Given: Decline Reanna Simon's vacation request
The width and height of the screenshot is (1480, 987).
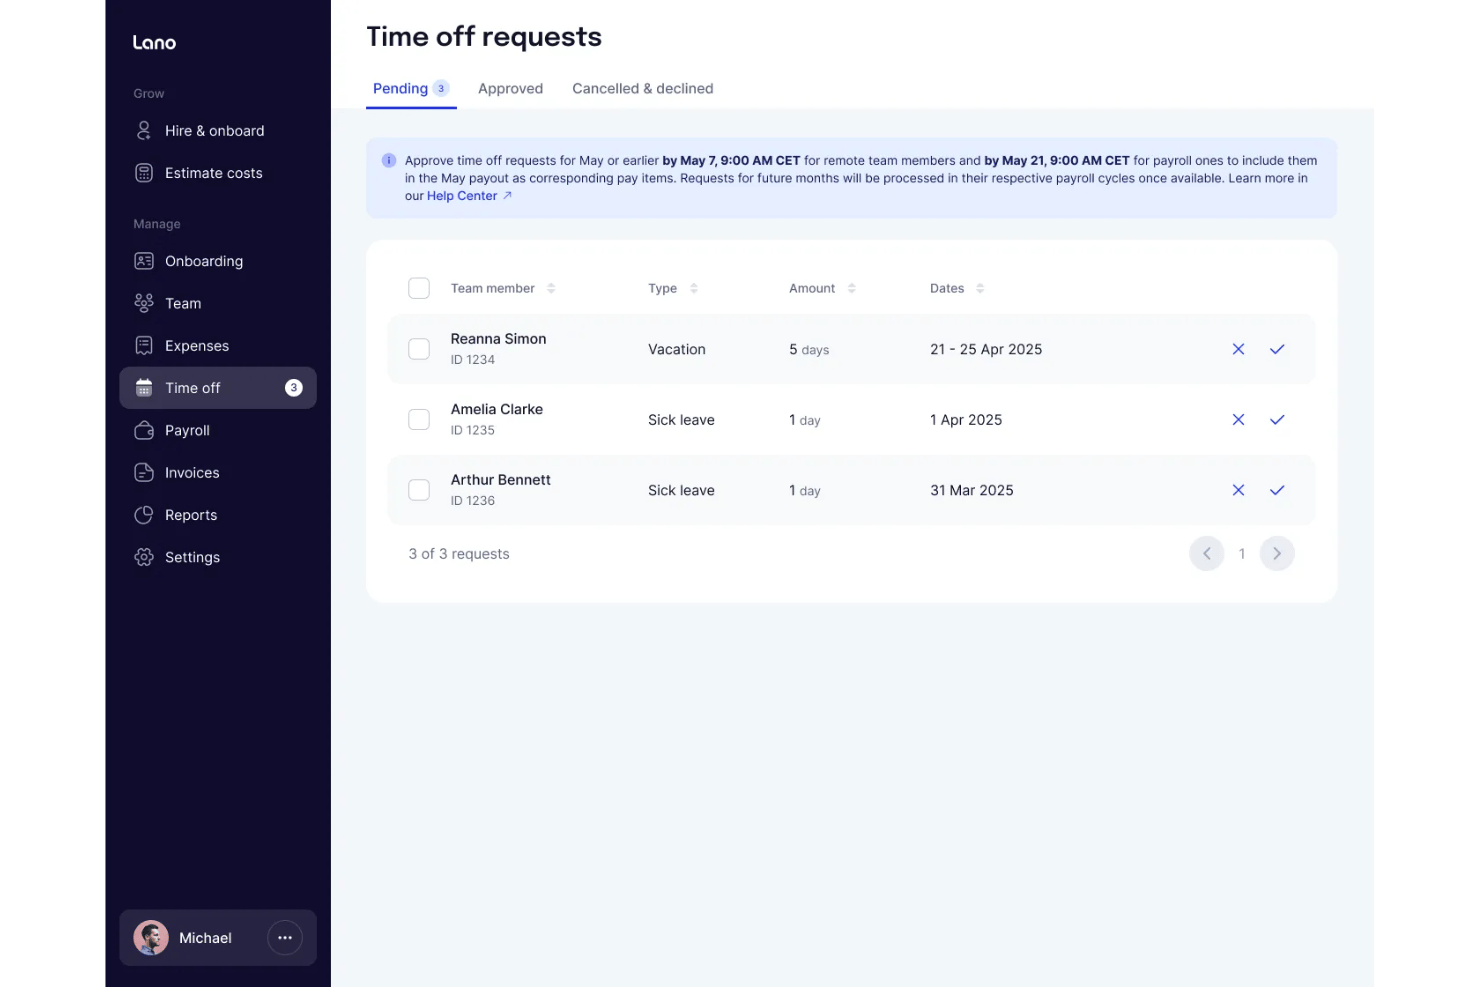Looking at the screenshot, I should tap(1238, 349).
